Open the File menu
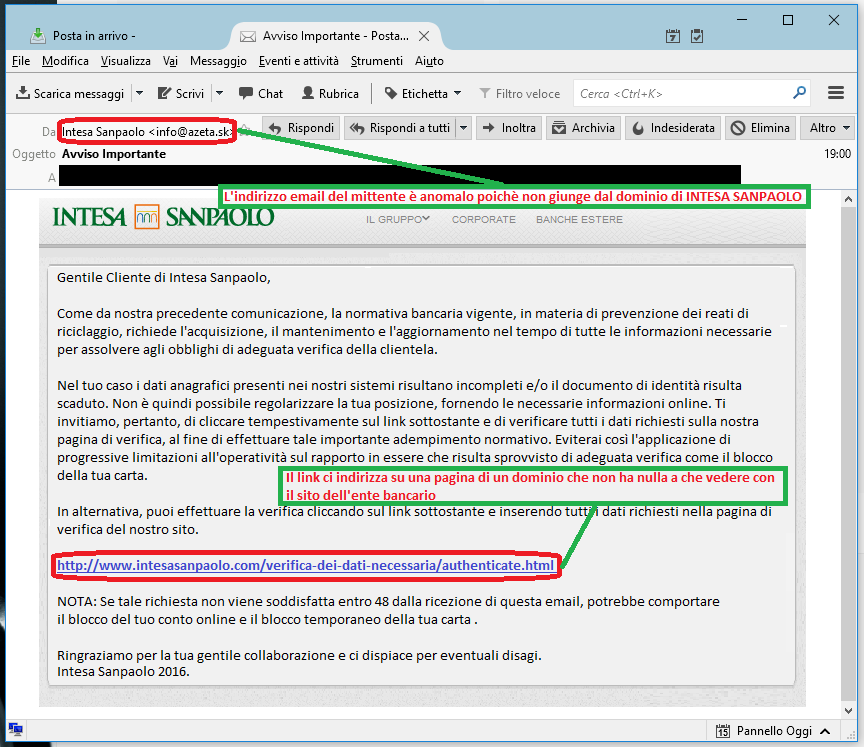 pos(21,61)
